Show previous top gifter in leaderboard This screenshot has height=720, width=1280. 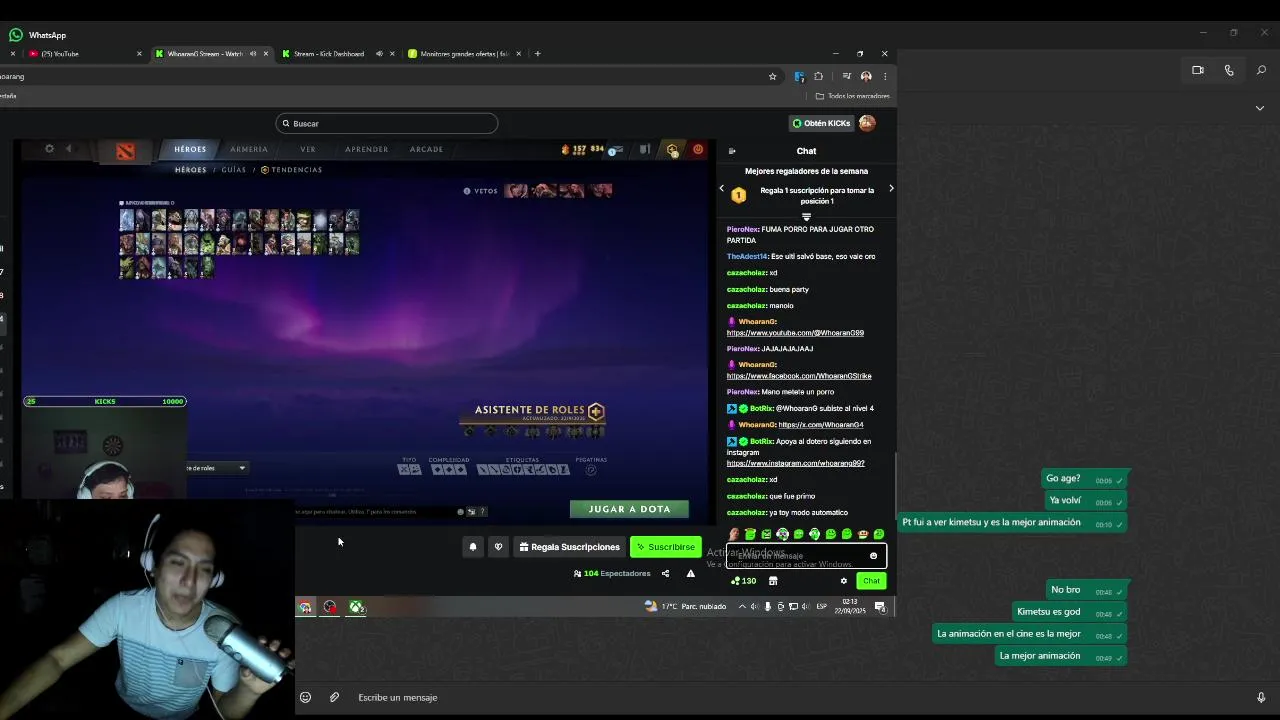click(x=722, y=188)
